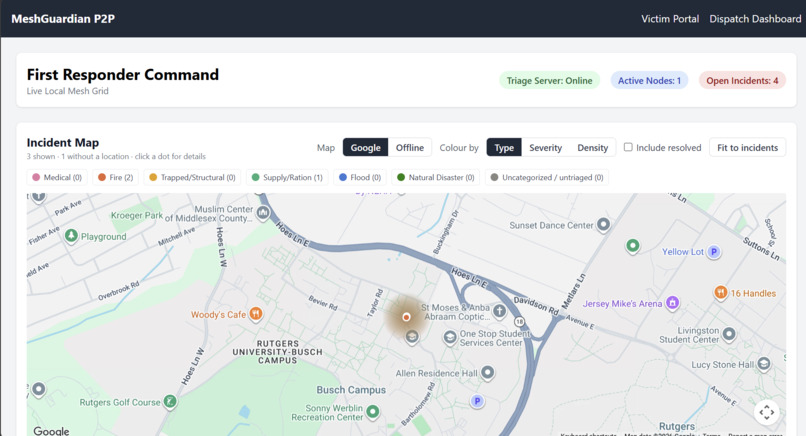Open the Victim Portal link
806x436 pixels.
670,19
